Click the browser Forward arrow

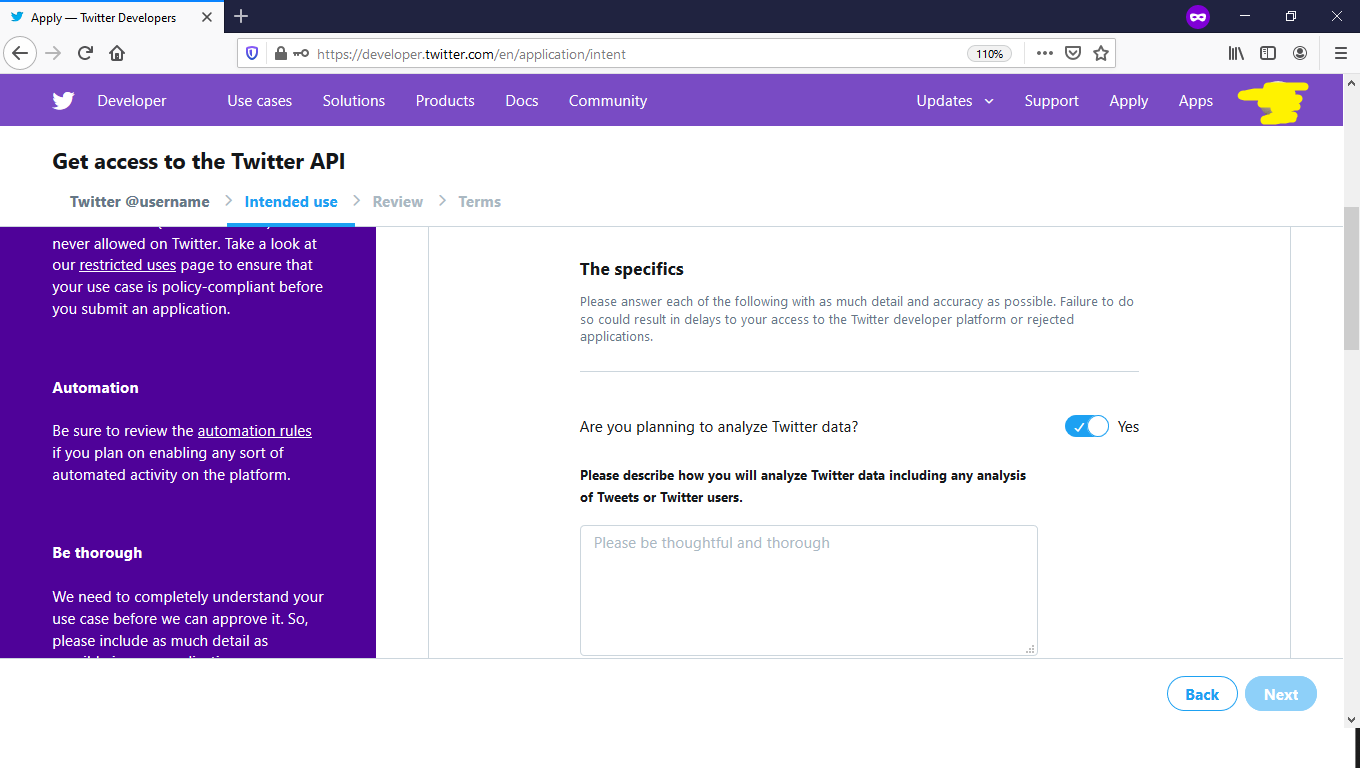pyautogui.click(x=54, y=53)
